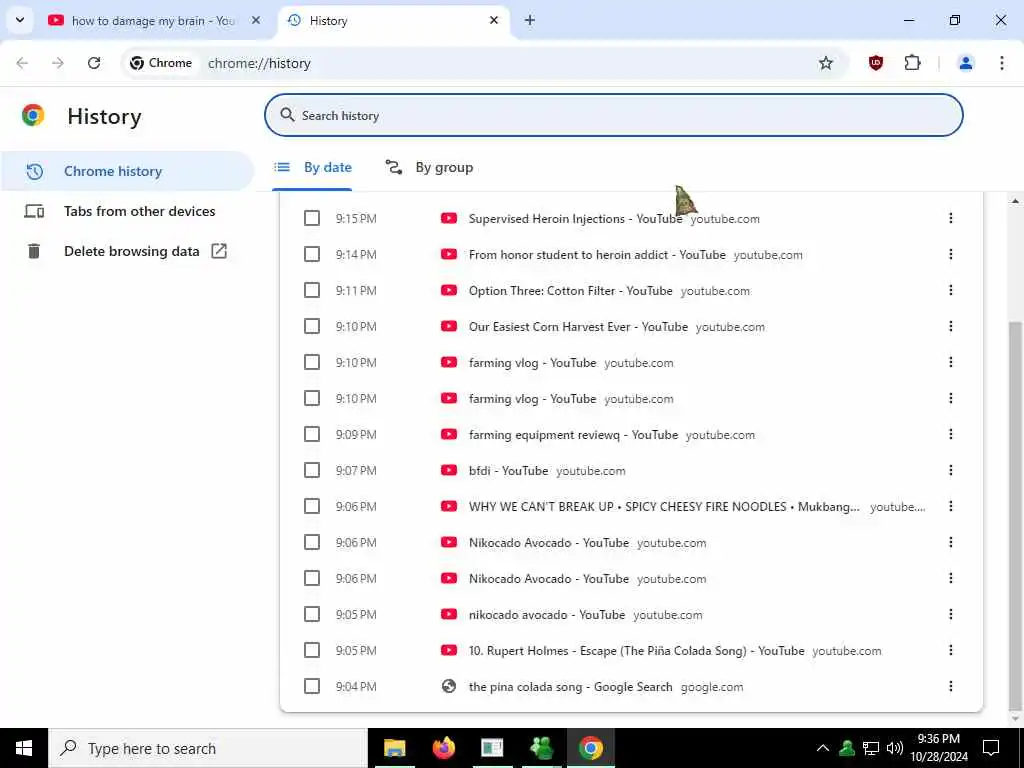Click YouTube favicon beside bfdi entry
This screenshot has width=1024, height=768.
pyautogui.click(x=449, y=470)
